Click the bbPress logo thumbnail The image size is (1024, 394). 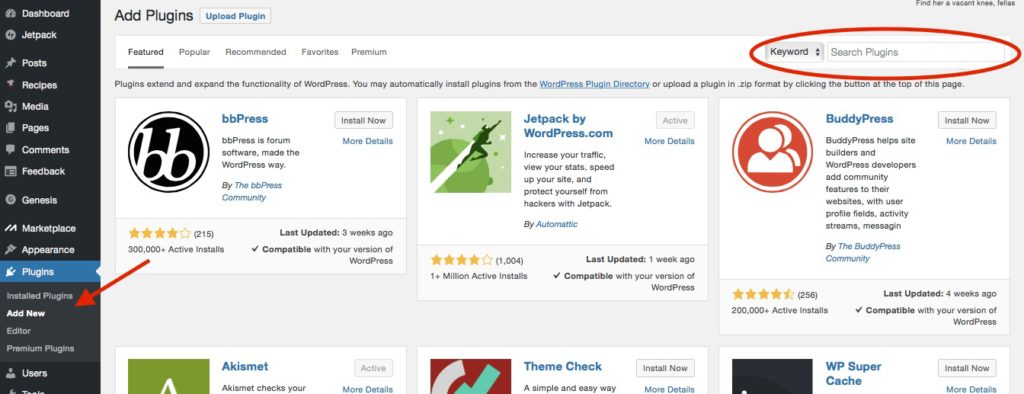tap(168, 152)
